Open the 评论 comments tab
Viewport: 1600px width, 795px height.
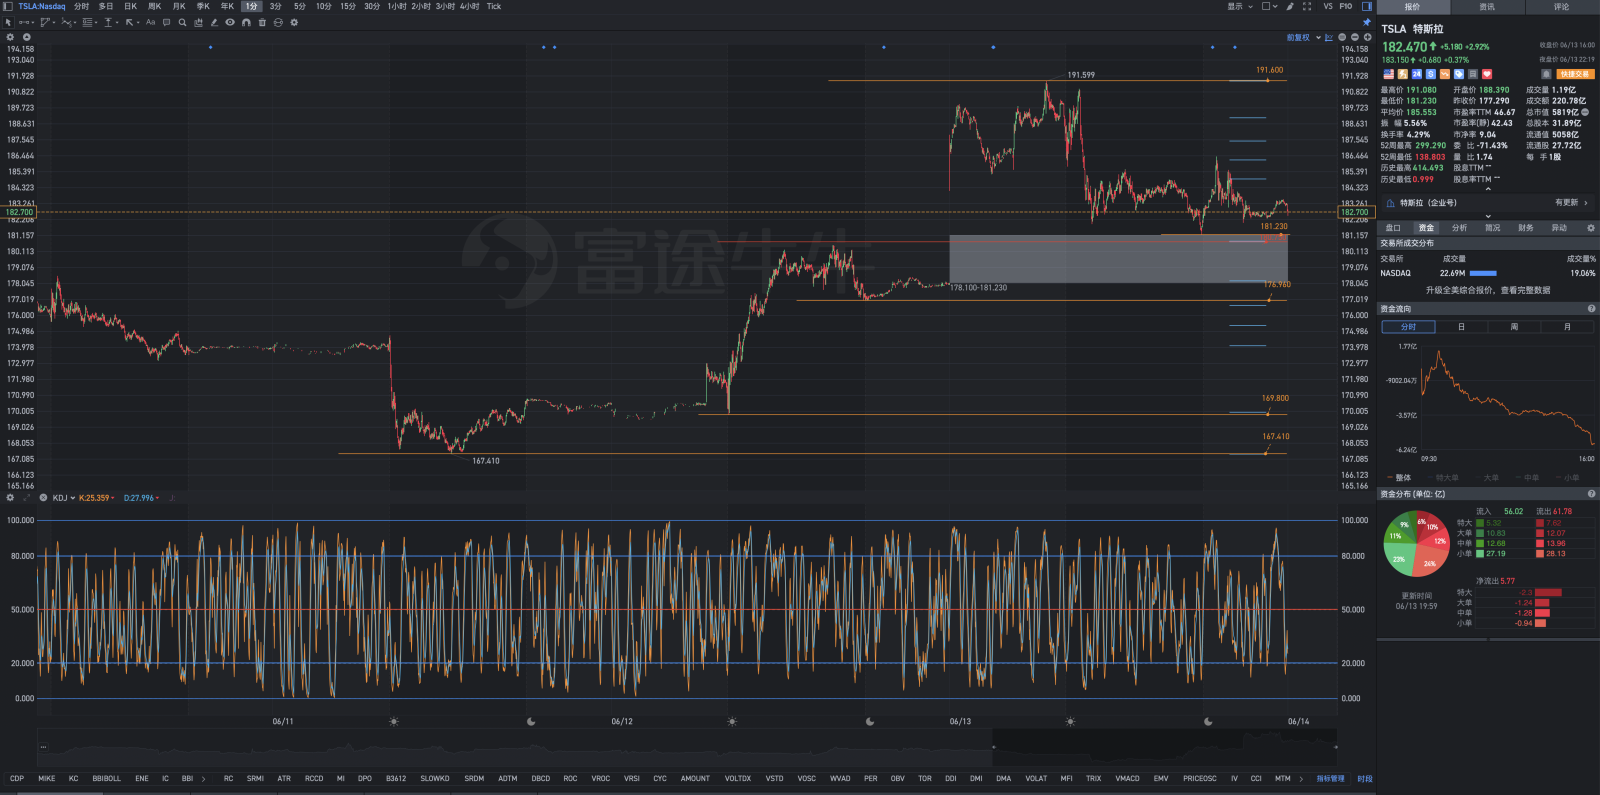[1561, 7]
